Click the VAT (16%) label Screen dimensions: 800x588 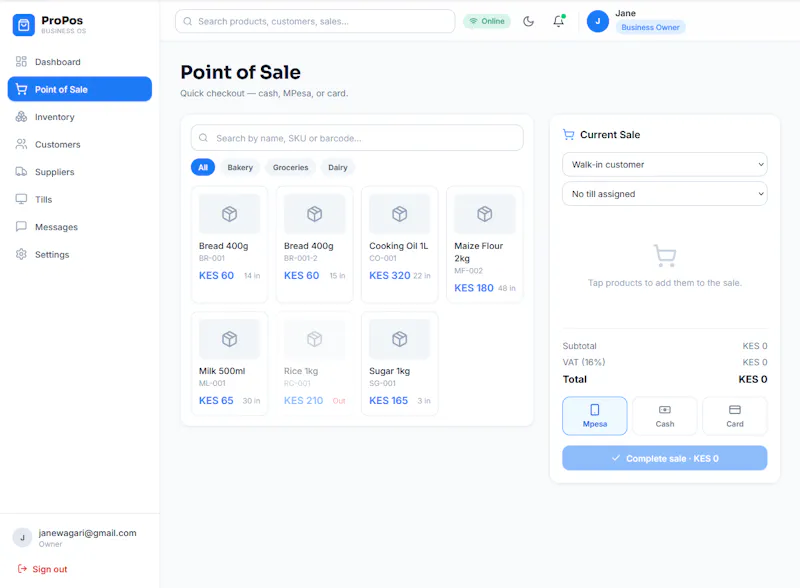(584, 362)
